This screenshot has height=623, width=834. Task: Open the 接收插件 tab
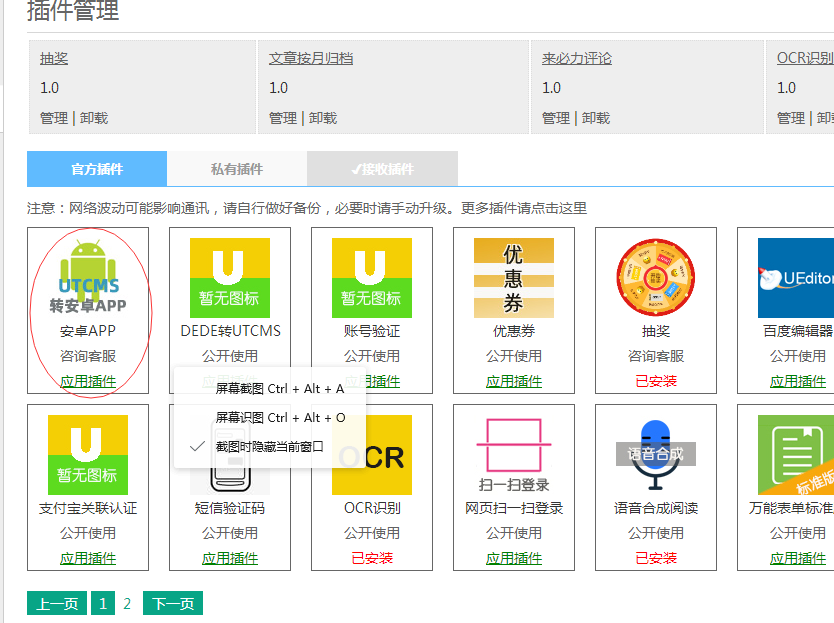tap(382, 169)
